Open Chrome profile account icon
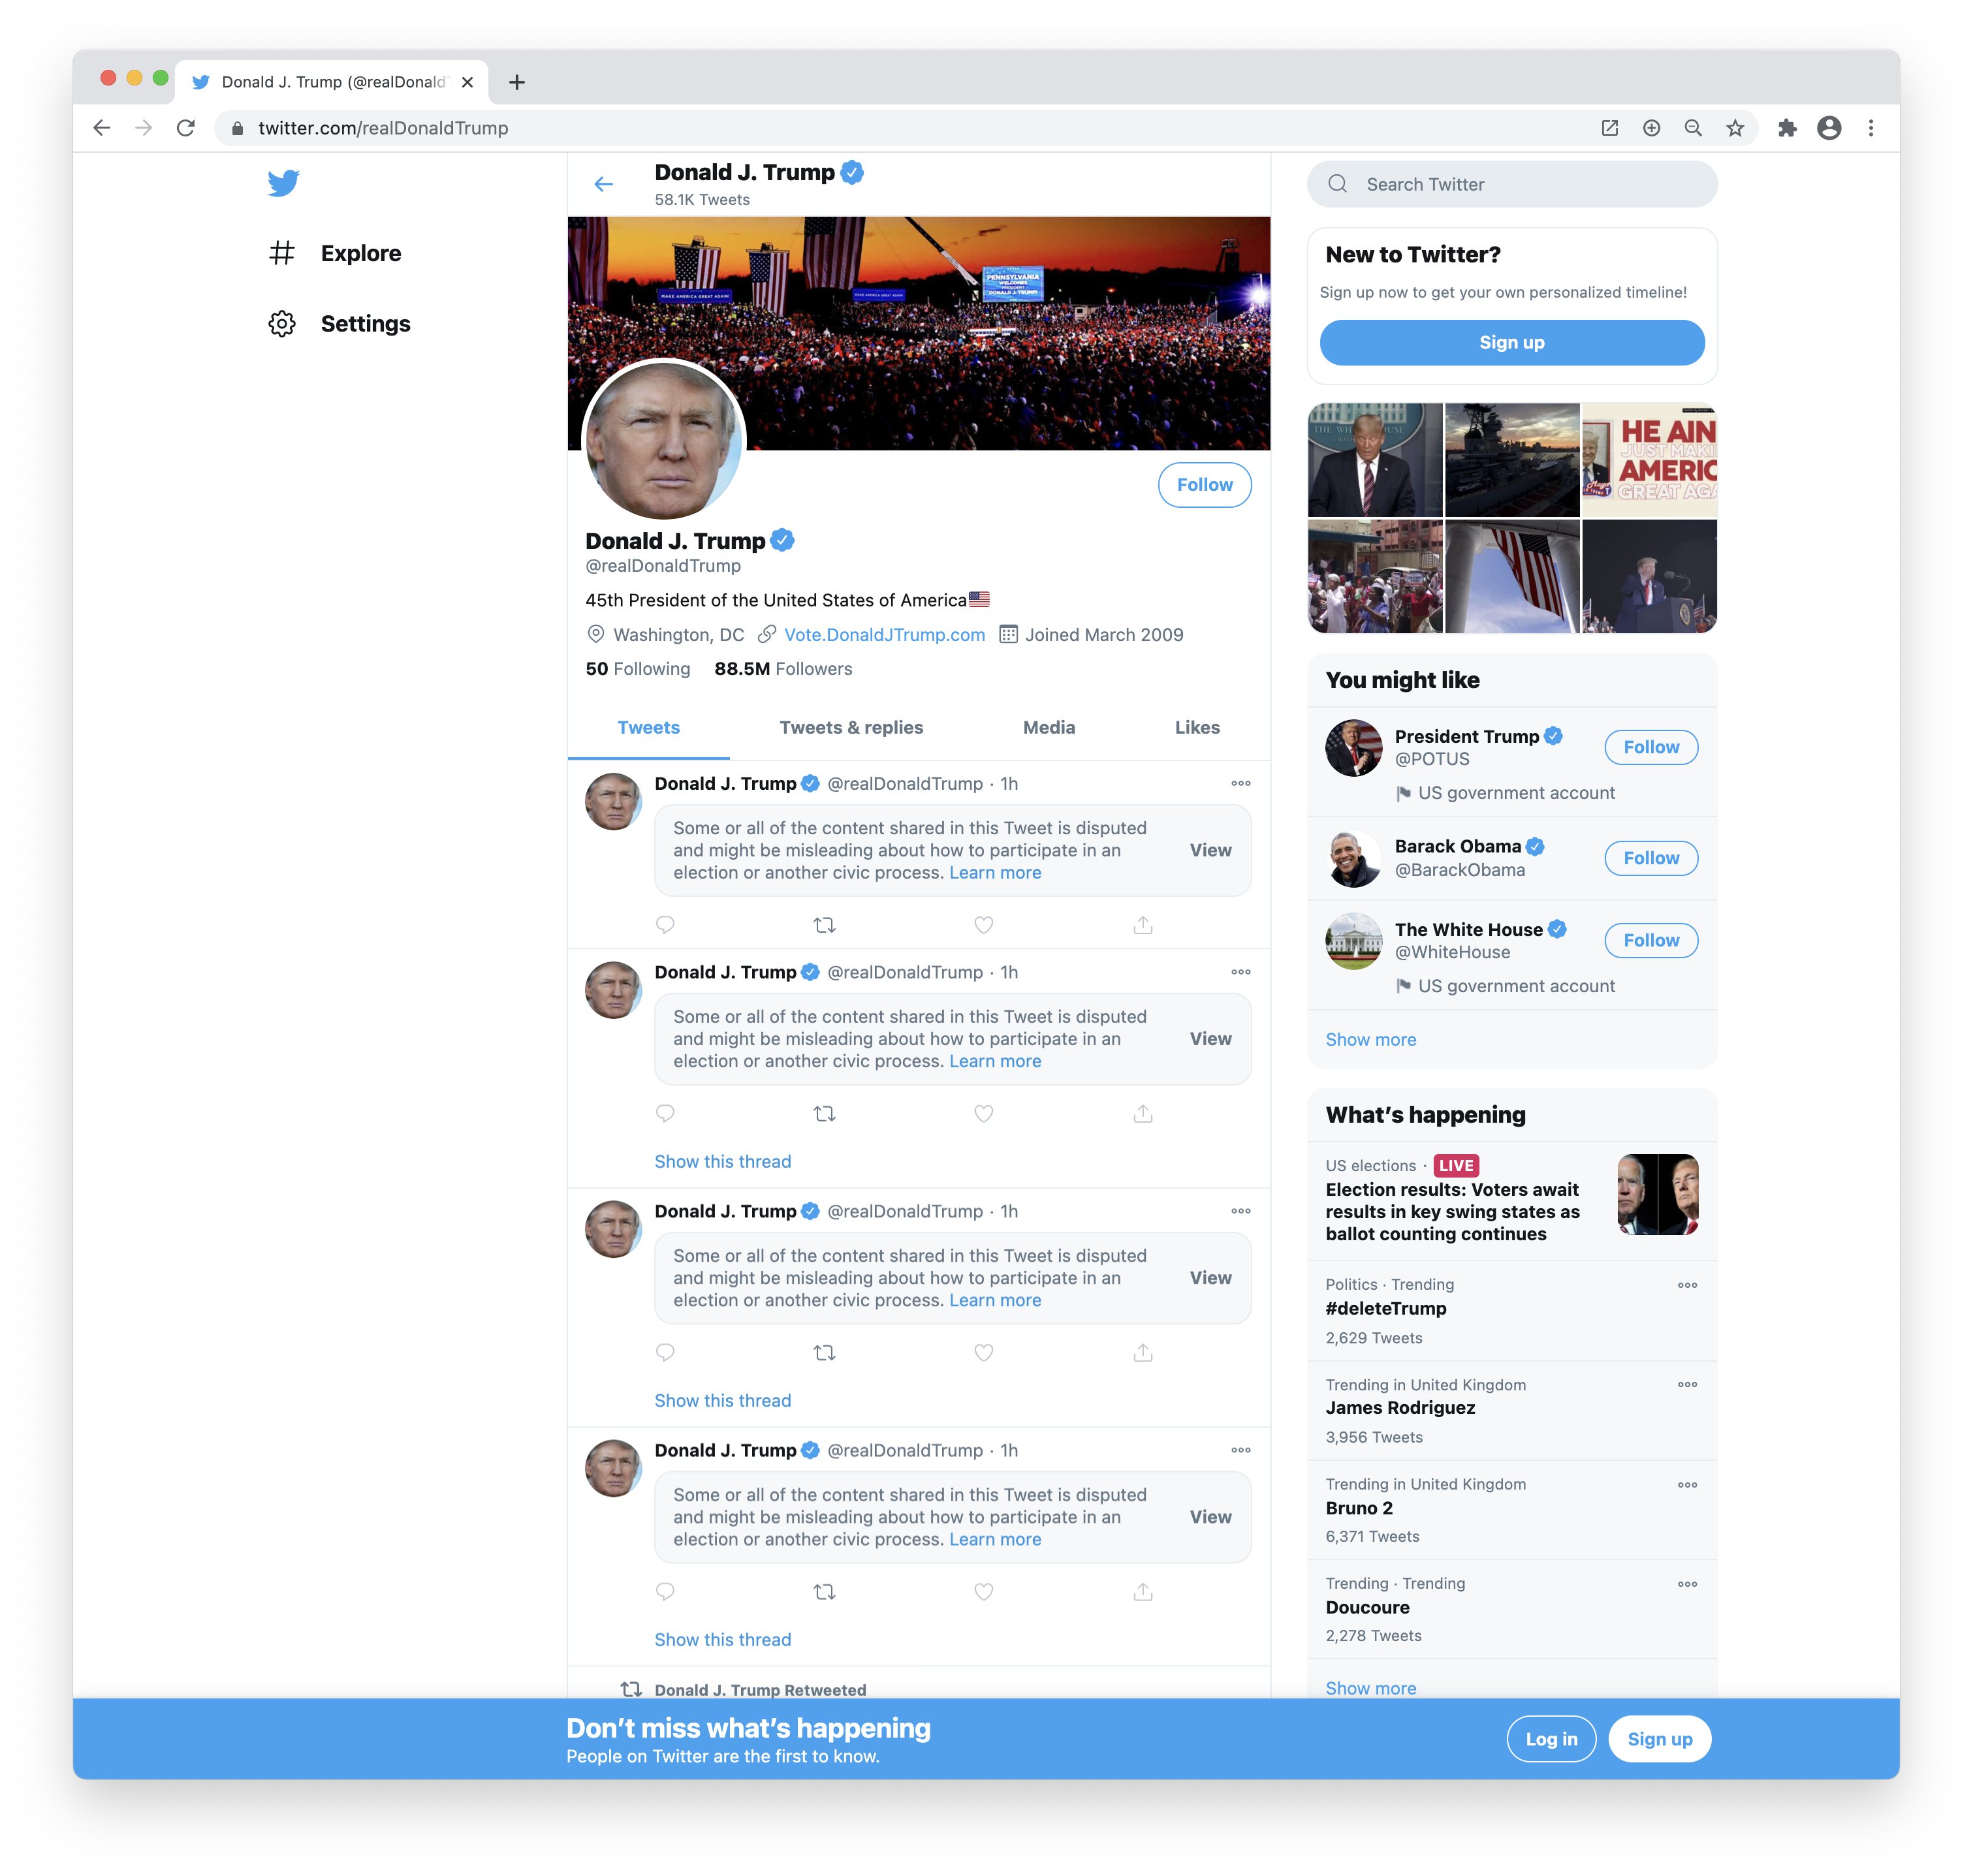The height and width of the screenshot is (1876, 1973). (x=1829, y=128)
